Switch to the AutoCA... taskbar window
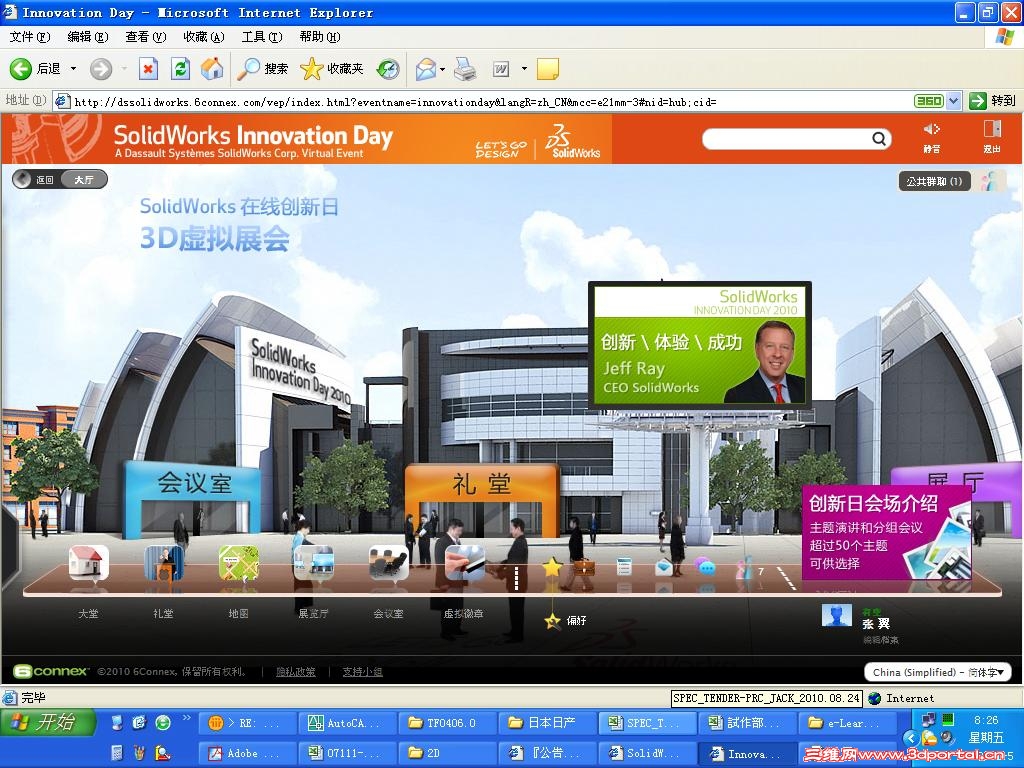Screen dimensions: 1024x768 (347, 723)
